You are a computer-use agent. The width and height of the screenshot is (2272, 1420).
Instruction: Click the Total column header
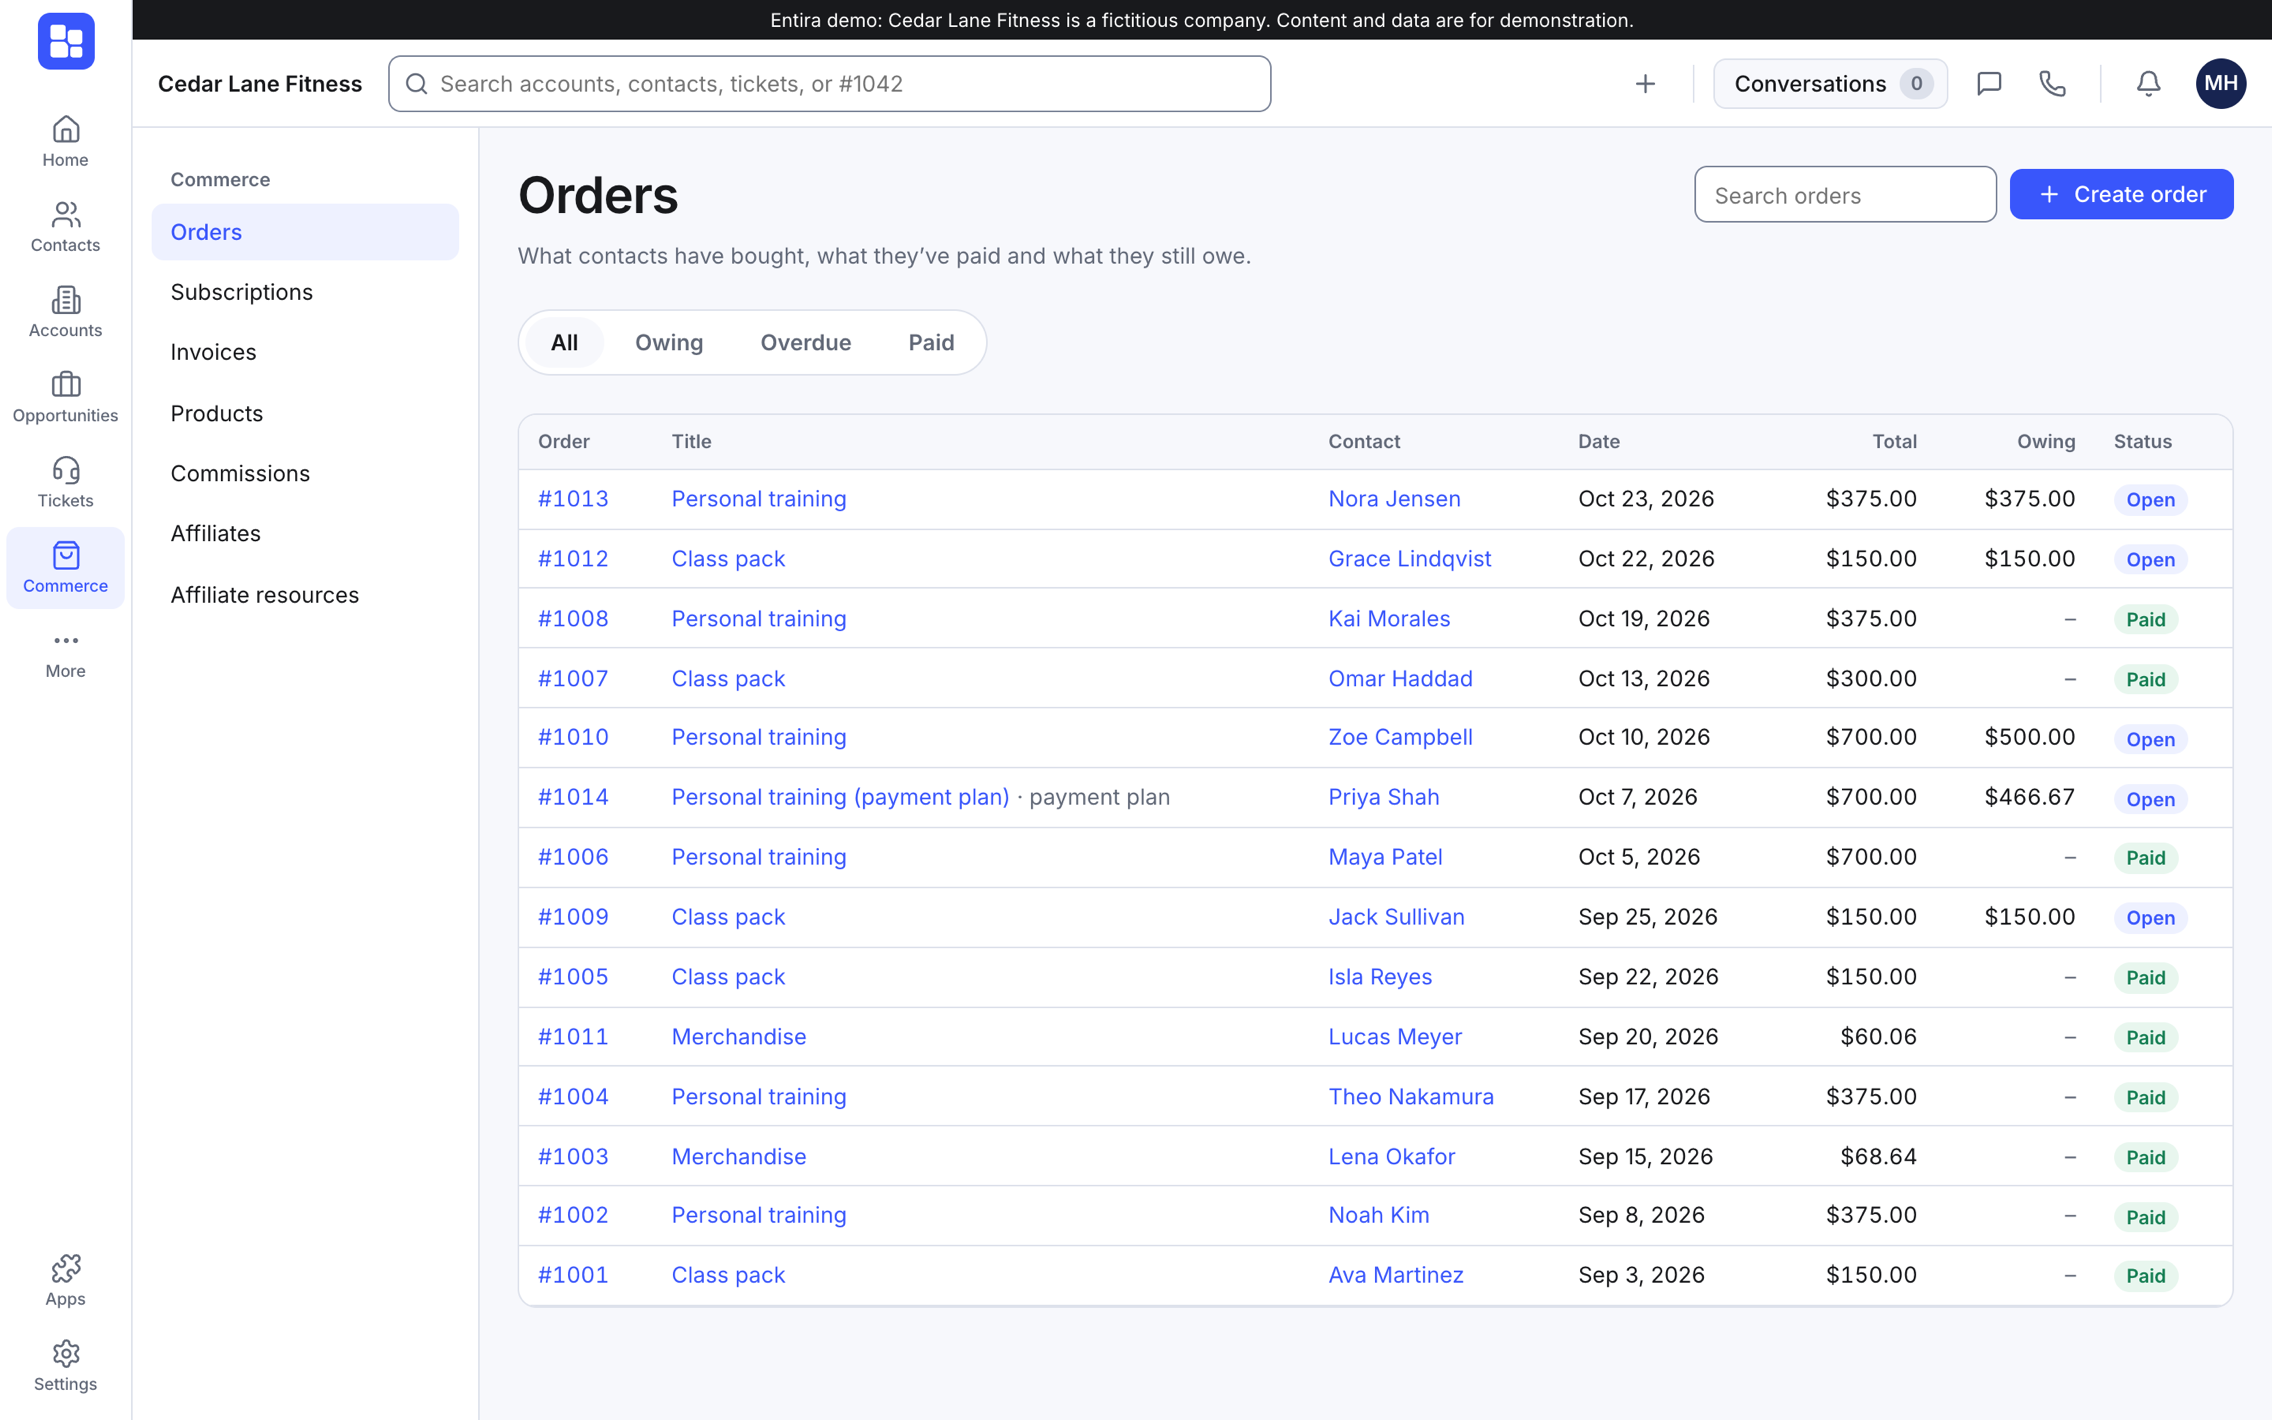tap(1894, 441)
